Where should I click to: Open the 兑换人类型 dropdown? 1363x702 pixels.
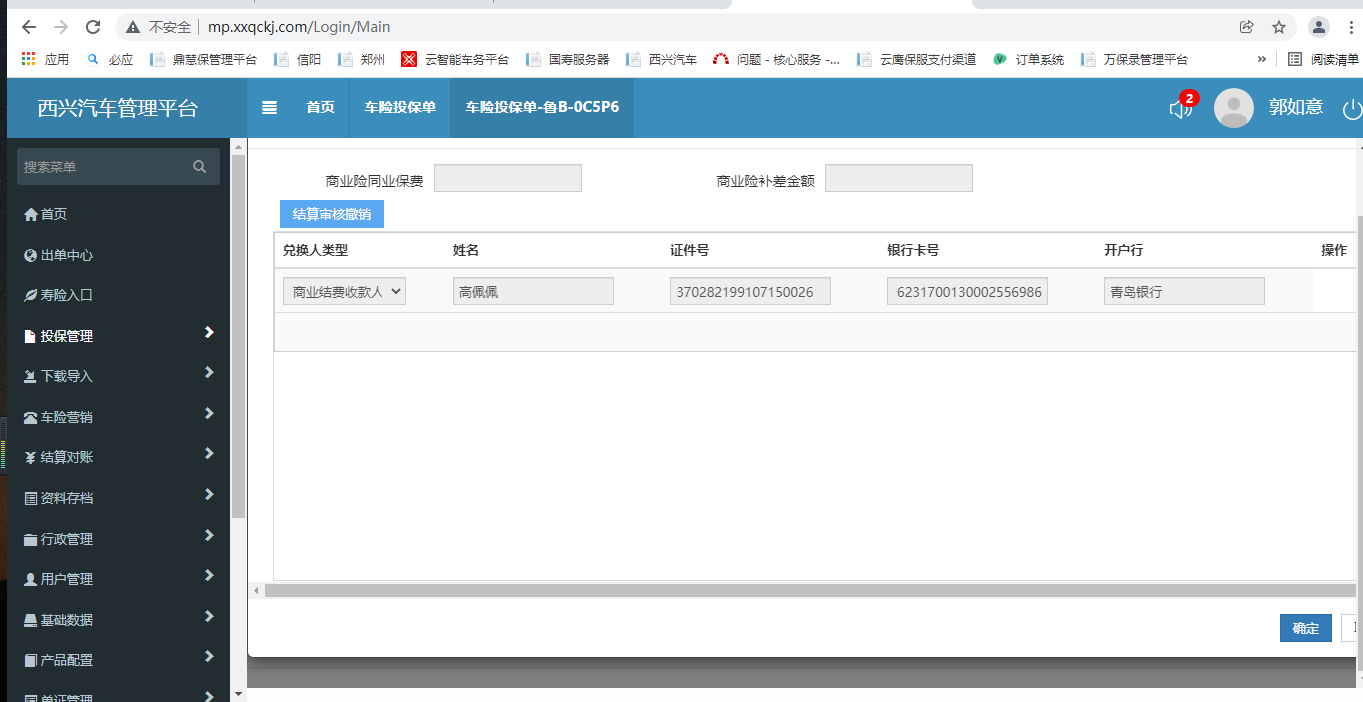(344, 291)
